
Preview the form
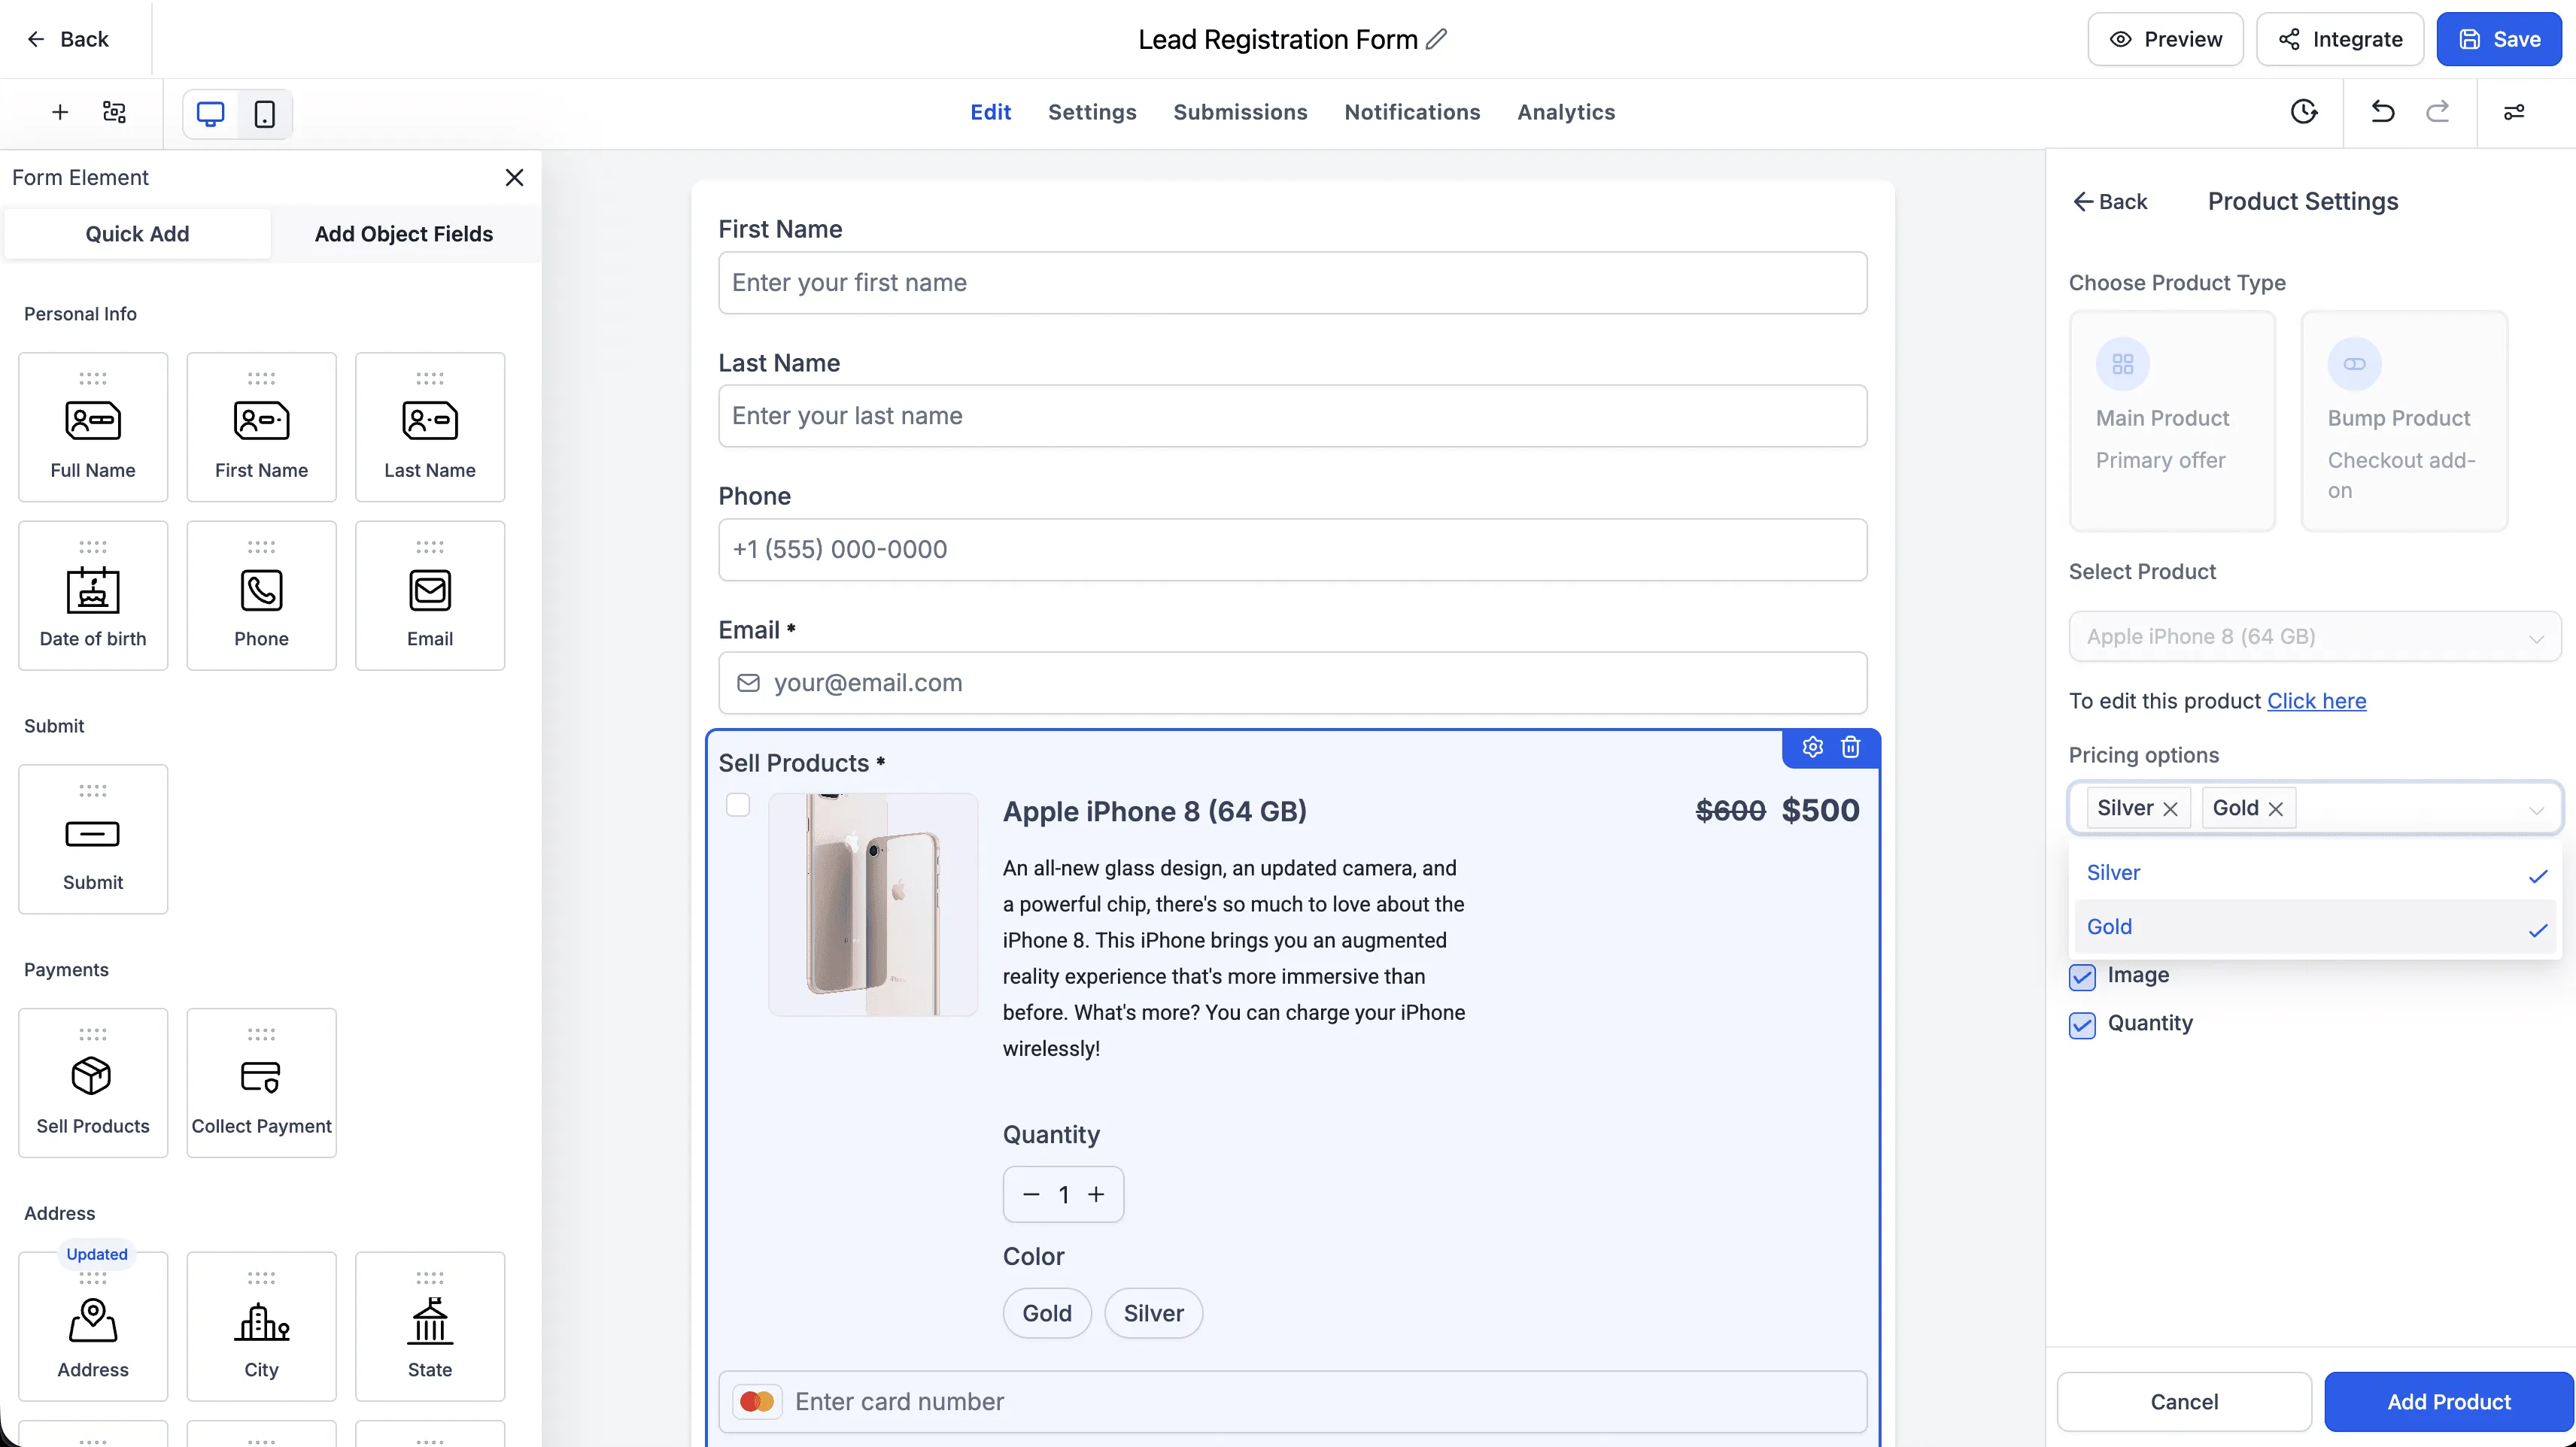[2165, 39]
